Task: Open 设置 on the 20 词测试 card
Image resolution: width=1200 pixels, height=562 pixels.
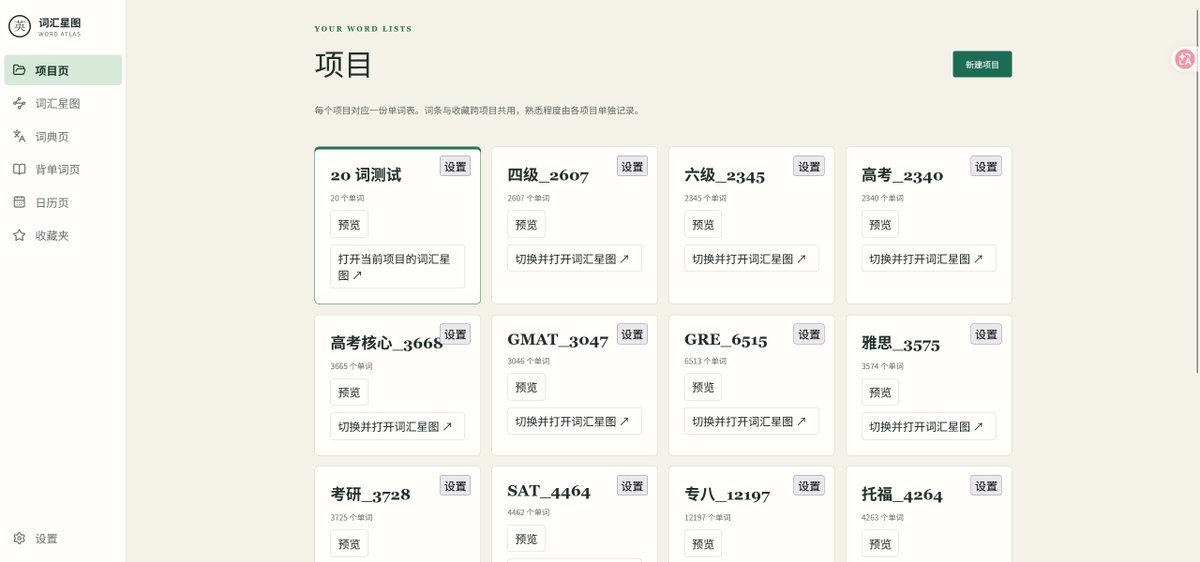Action: click(455, 166)
